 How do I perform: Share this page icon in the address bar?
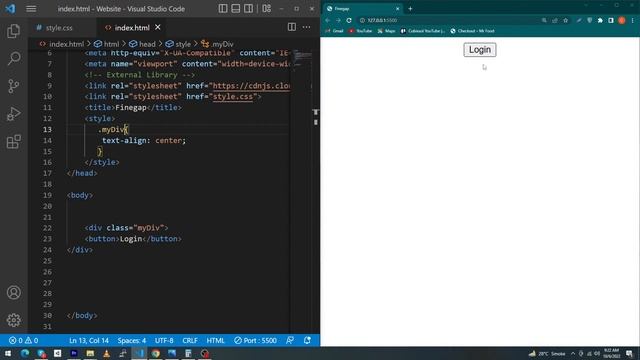pos(555,20)
